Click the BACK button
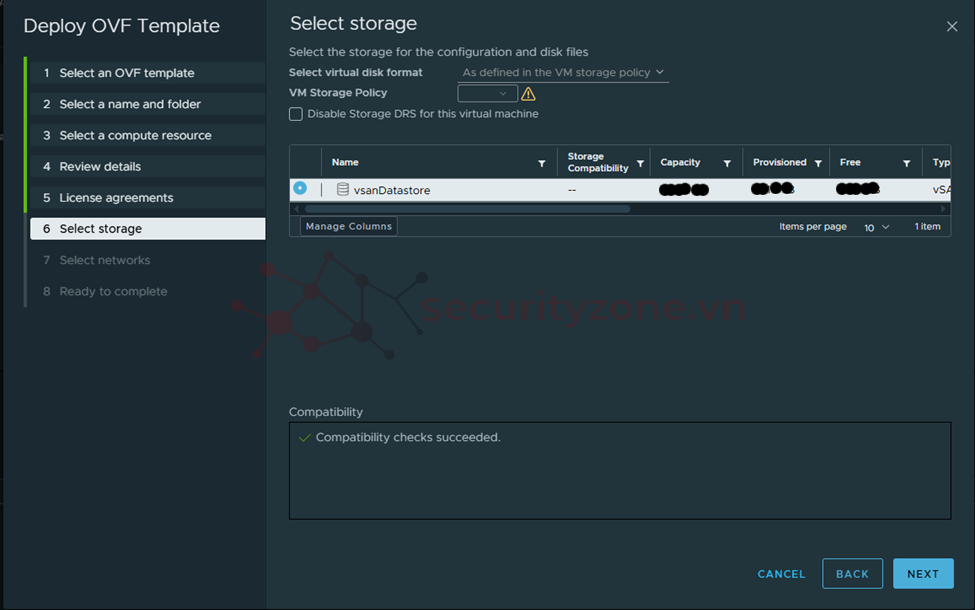975x610 pixels. coord(852,574)
